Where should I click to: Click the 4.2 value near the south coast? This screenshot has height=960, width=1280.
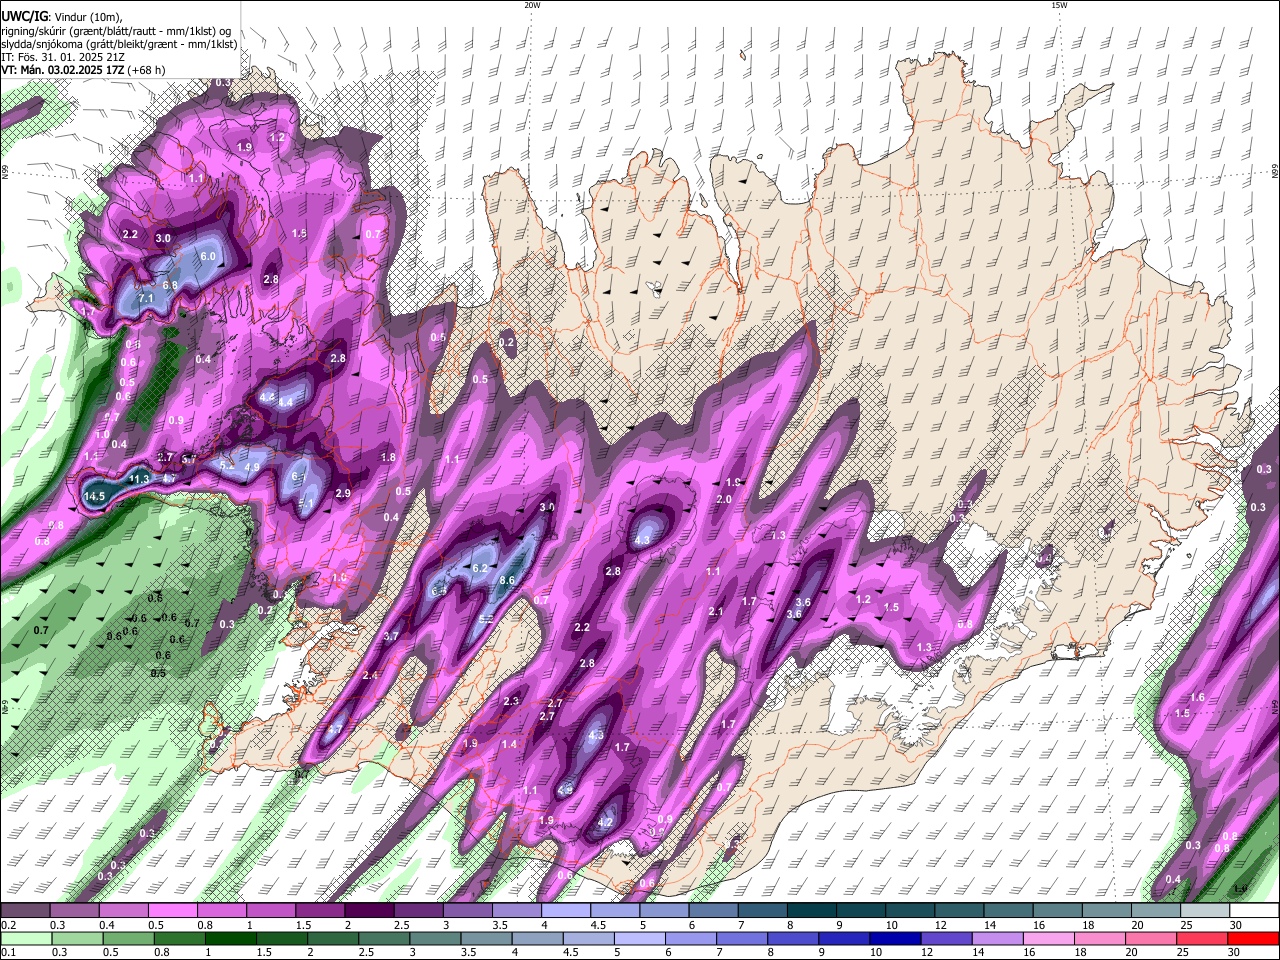[x=604, y=823]
